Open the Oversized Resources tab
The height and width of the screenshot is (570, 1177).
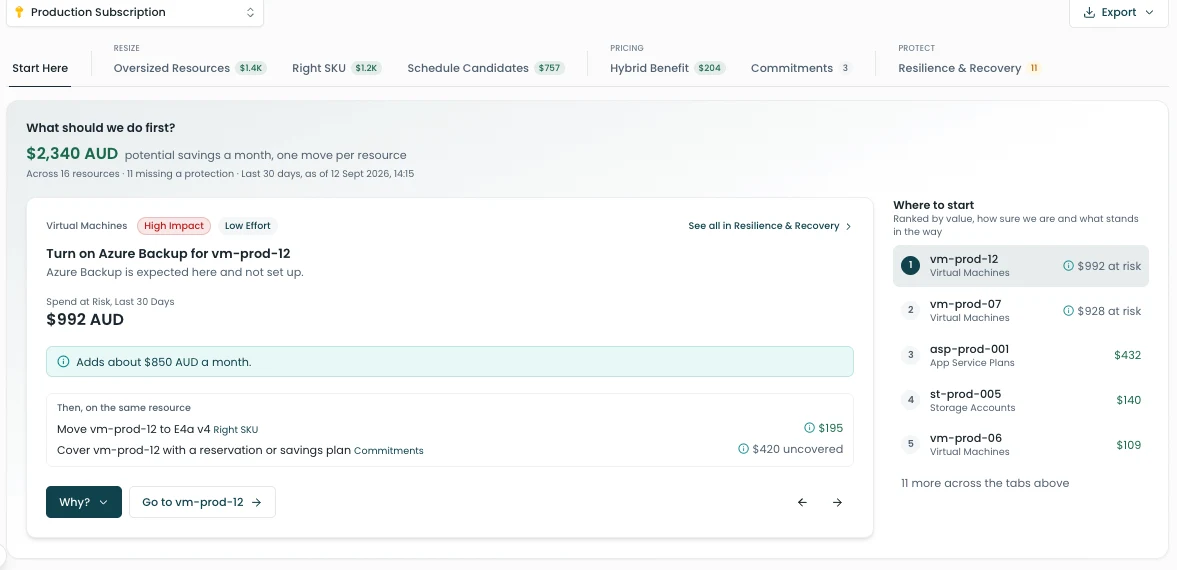[190, 68]
